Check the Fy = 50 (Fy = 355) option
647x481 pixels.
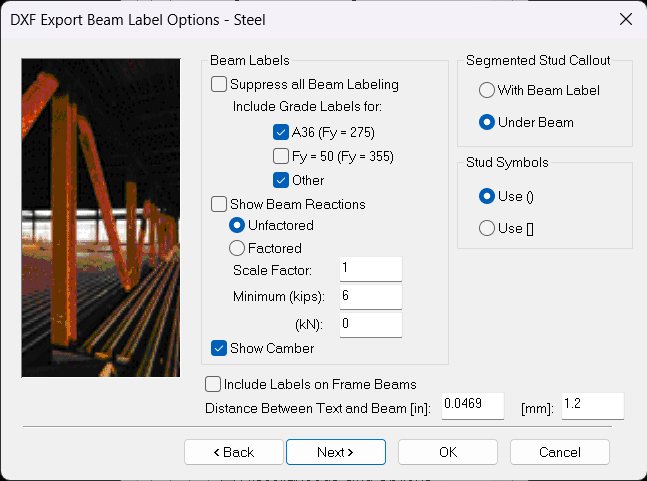click(x=281, y=156)
